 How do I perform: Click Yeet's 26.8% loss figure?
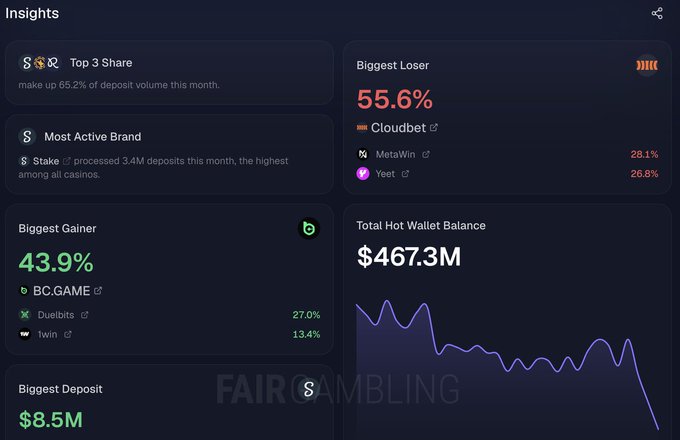click(644, 174)
